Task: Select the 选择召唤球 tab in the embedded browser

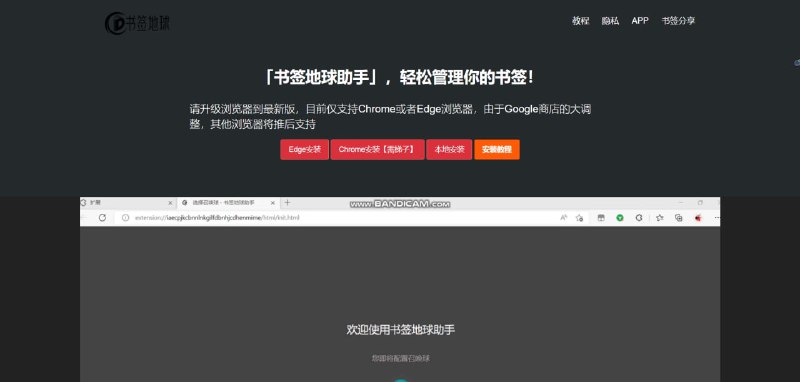Action: tap(228, 203)
